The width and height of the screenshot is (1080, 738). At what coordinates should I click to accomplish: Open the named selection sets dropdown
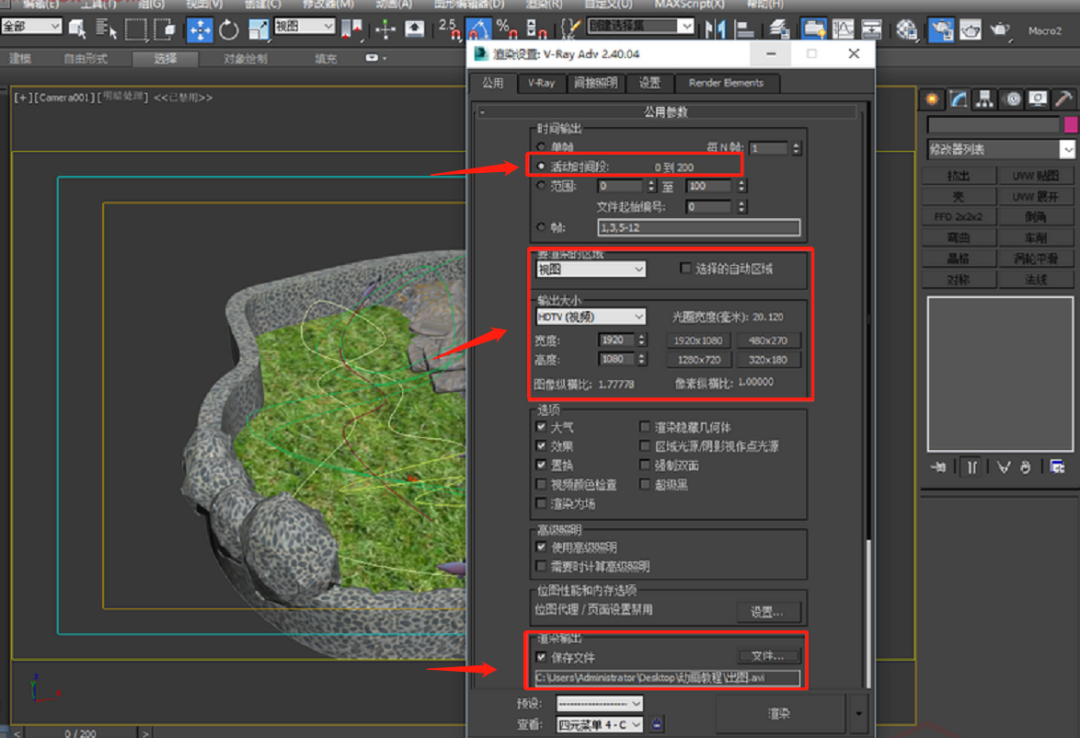641,26
